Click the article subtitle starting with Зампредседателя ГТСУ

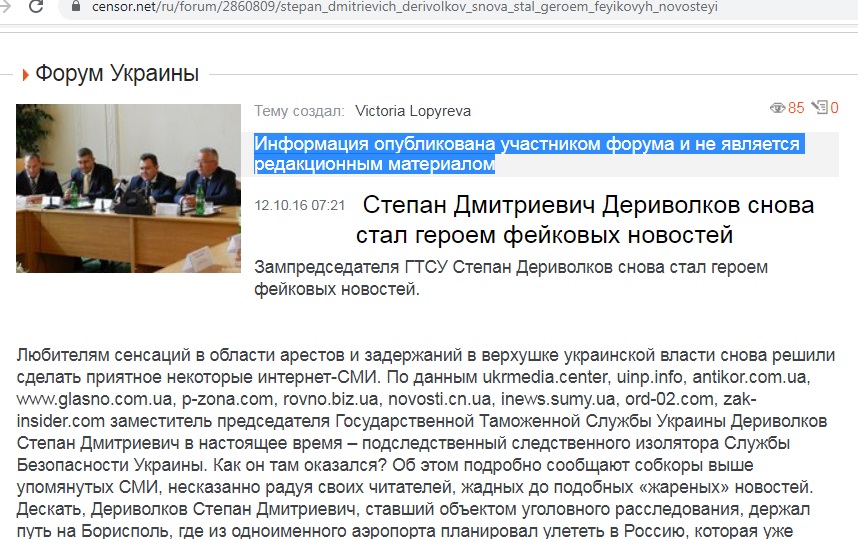[510, 279]
